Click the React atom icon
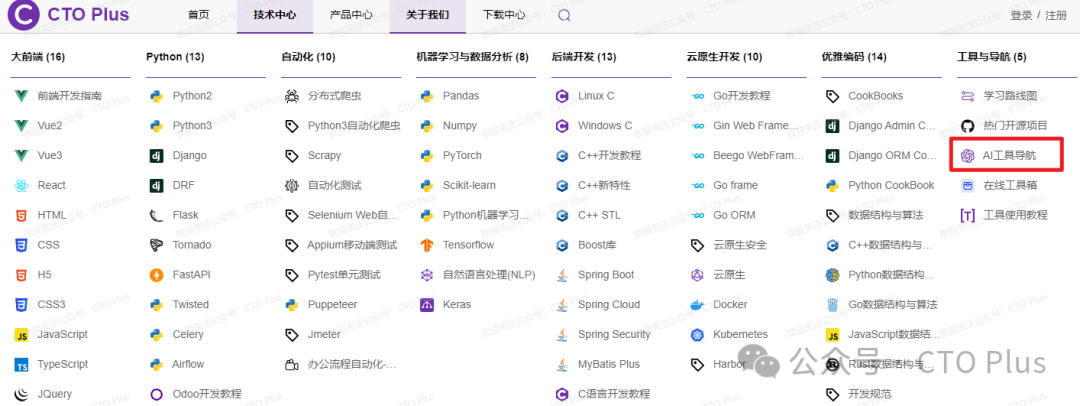Viewport: 1080px width, 406px height. click(21, 185)
